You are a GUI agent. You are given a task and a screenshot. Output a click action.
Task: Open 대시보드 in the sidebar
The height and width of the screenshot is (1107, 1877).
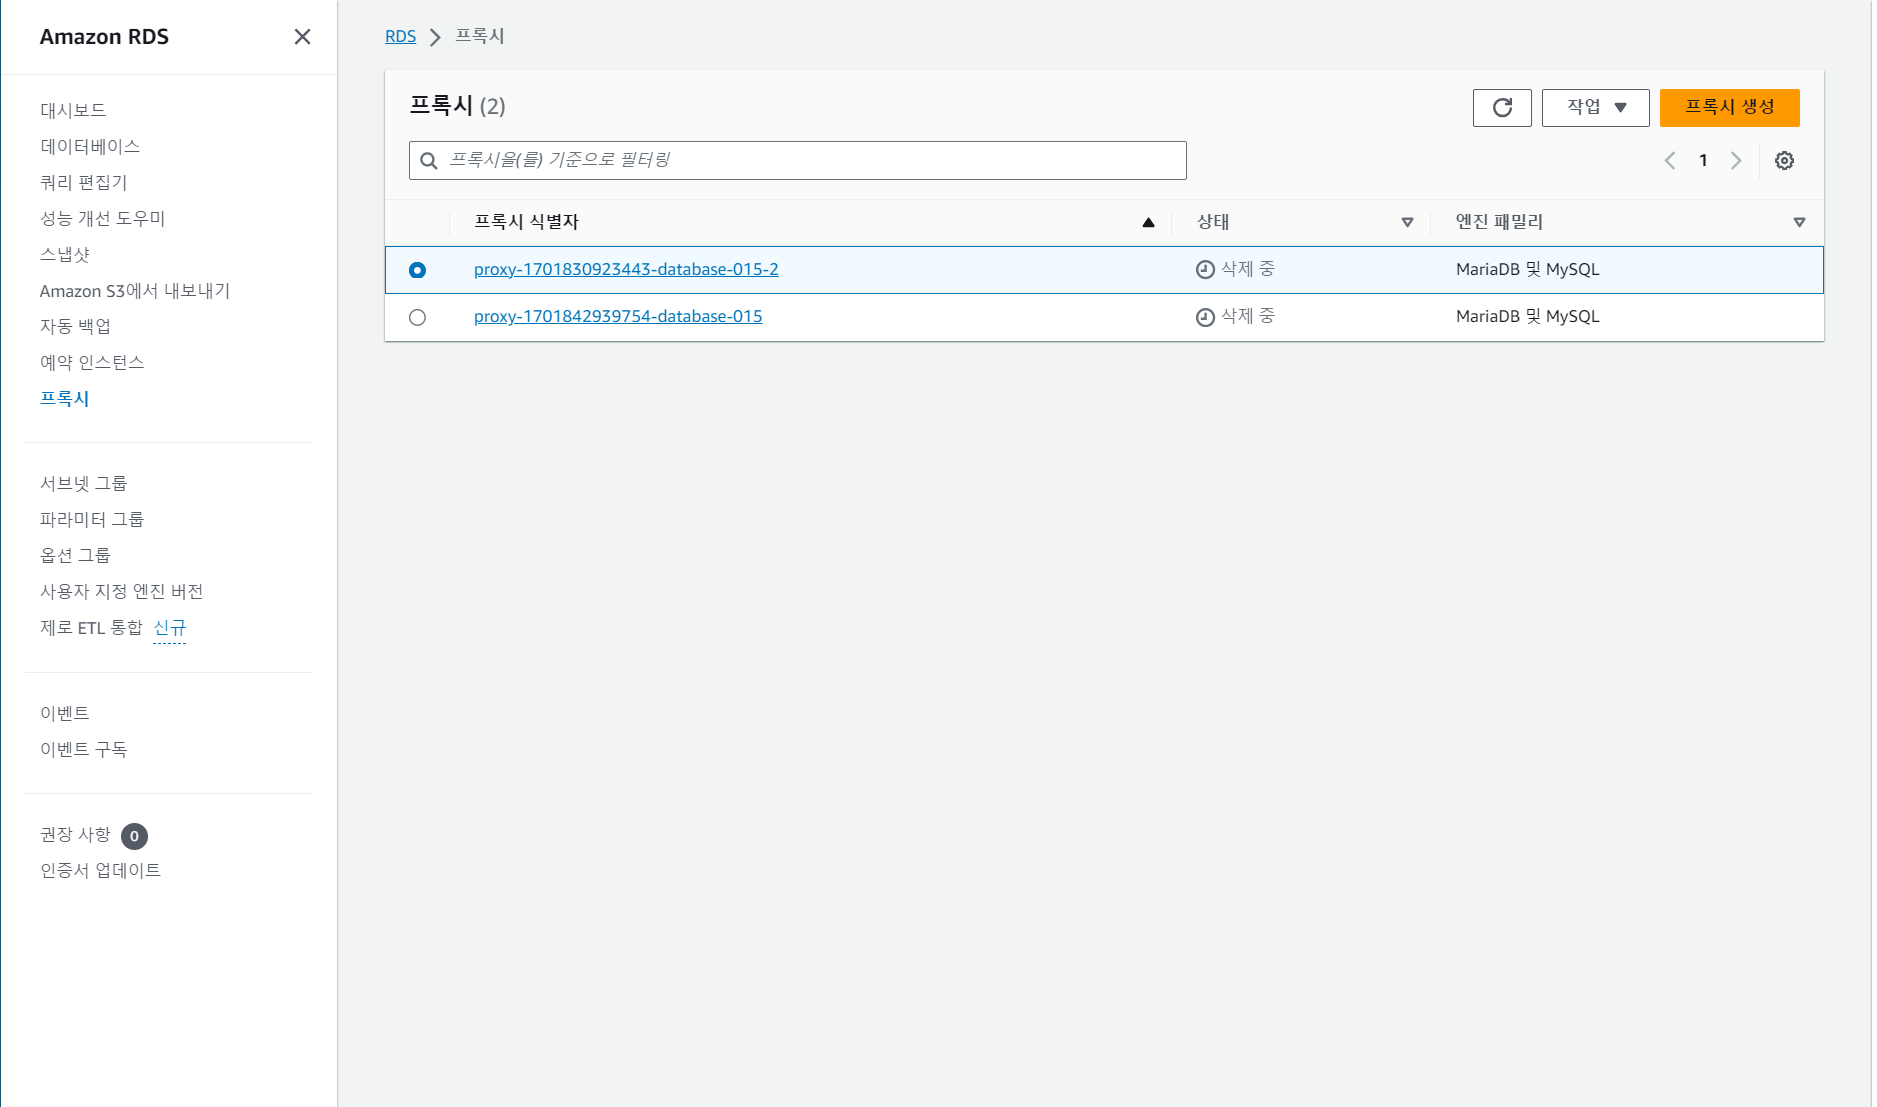[x=73, y=110]
